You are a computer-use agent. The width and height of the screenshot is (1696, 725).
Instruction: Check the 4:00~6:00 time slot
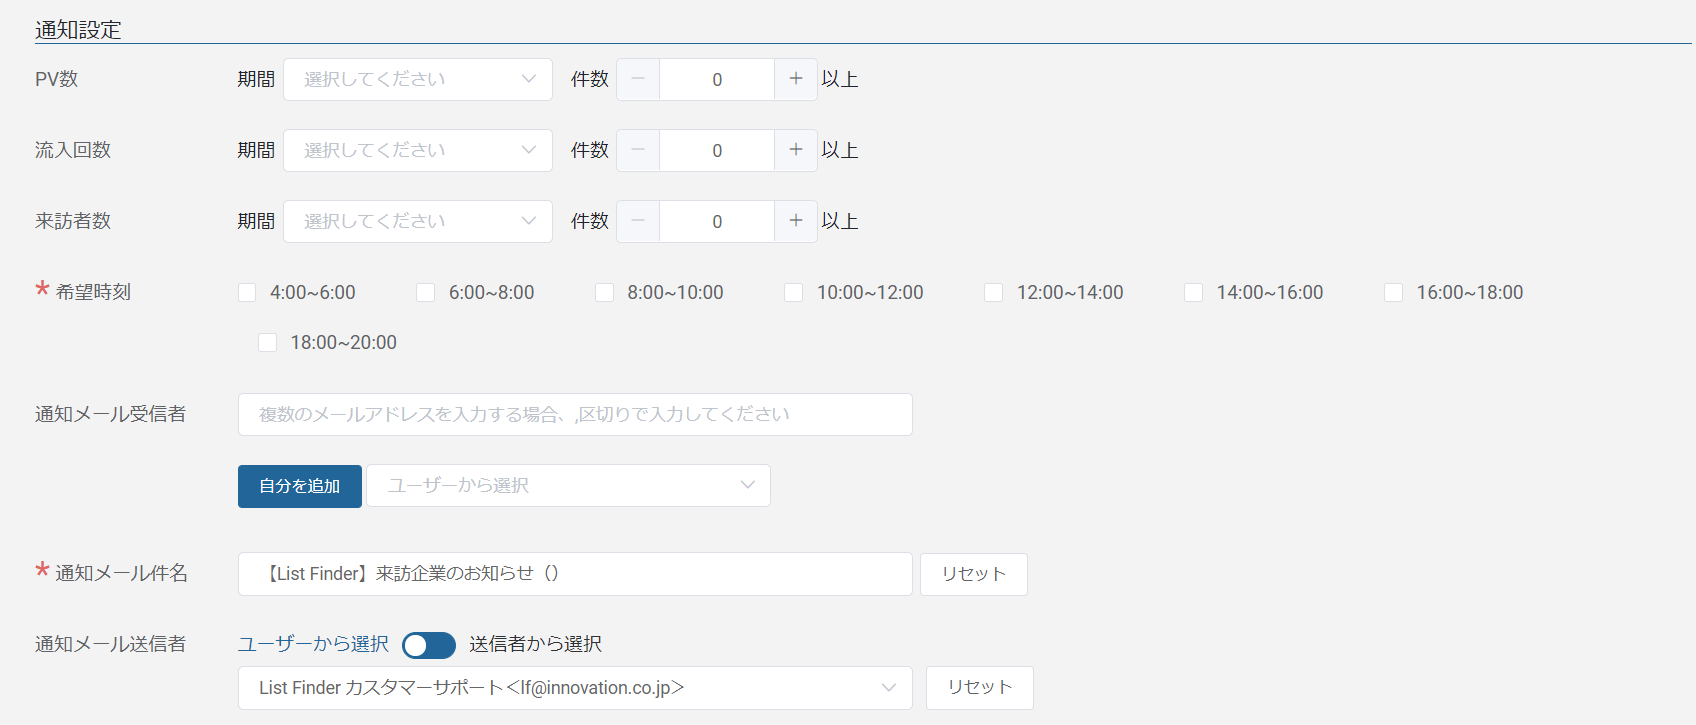[247, 293]
